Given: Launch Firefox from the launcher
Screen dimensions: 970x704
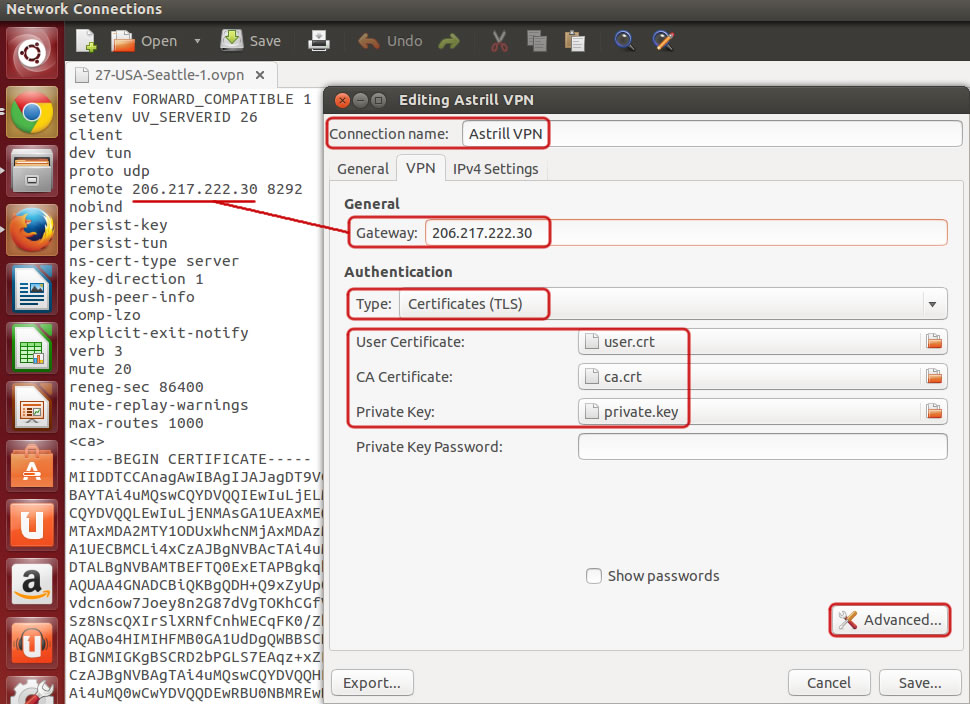Looking at the screenshot, I should pos(32,230).
